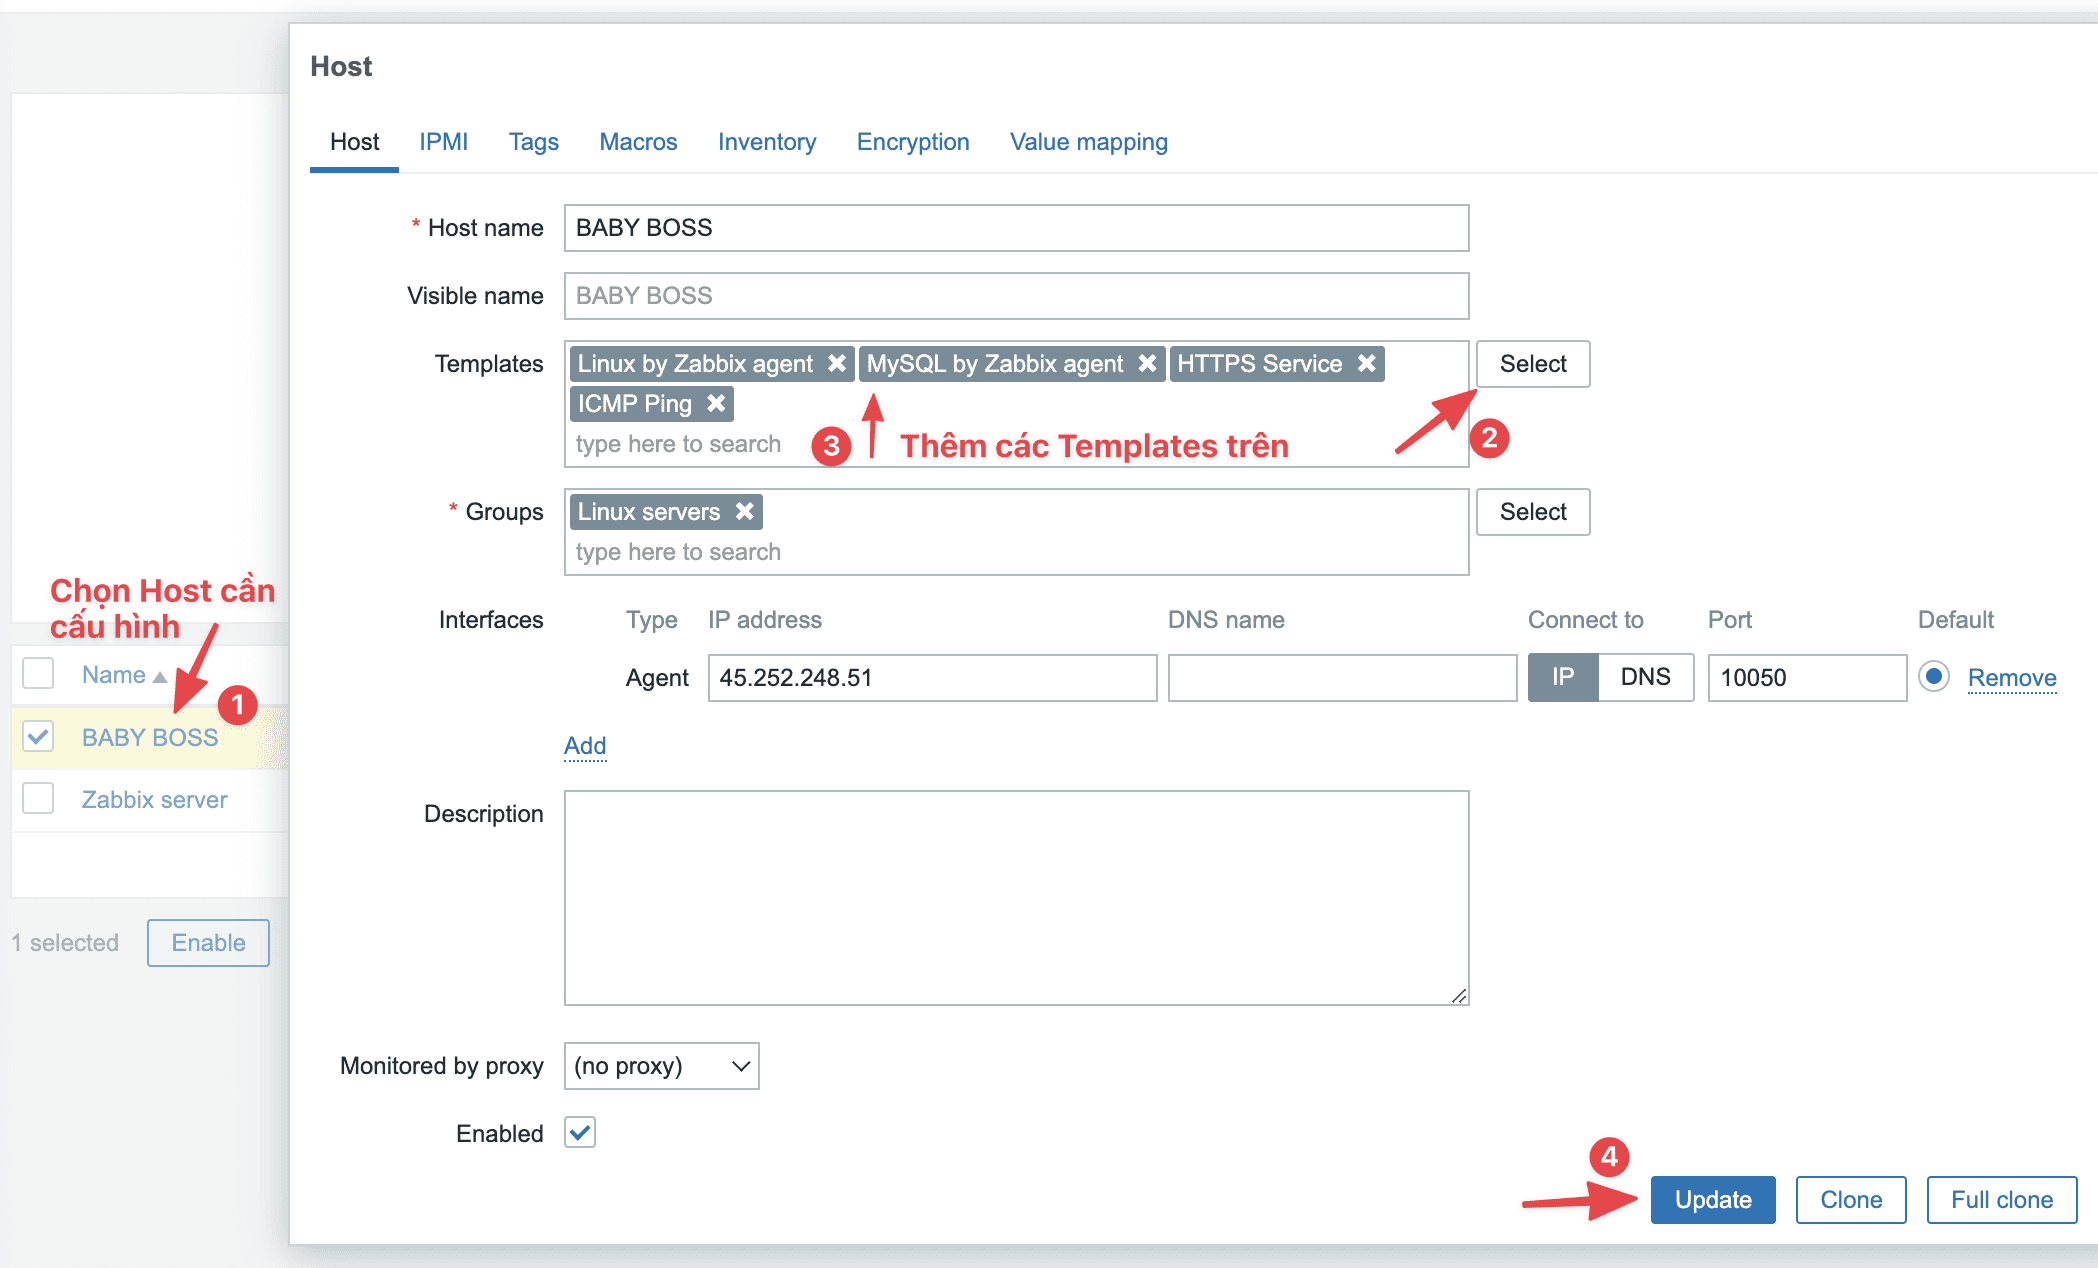Check the Zabbix server host checkbox

[x=38, y=799]
